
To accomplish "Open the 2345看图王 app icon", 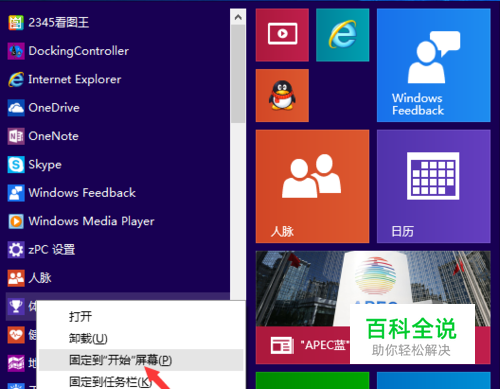I will click(16, 23).
